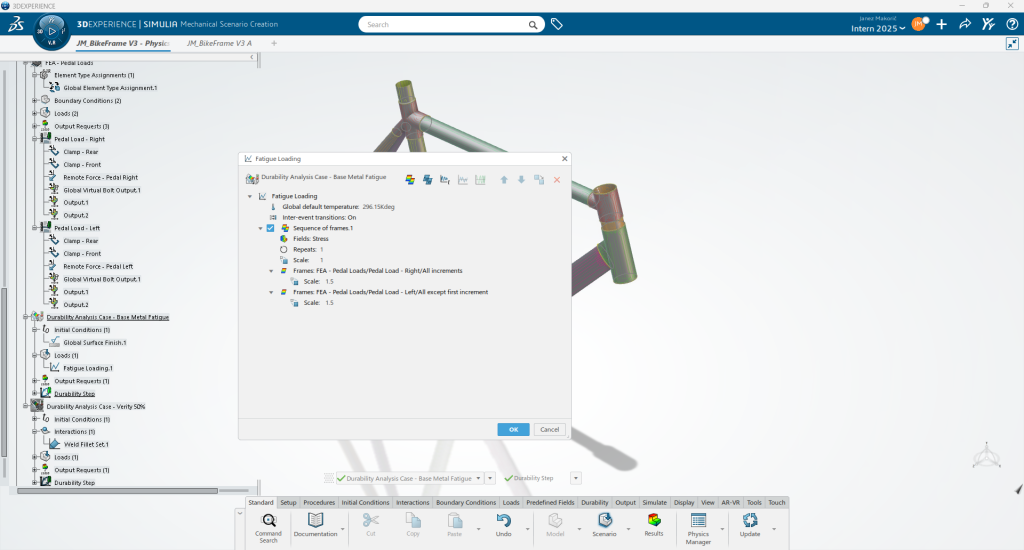Open Physics Manager from the toolbar
Image resolution: width=1024 pixels, height=550 pixels.
(x=698, y=526)
